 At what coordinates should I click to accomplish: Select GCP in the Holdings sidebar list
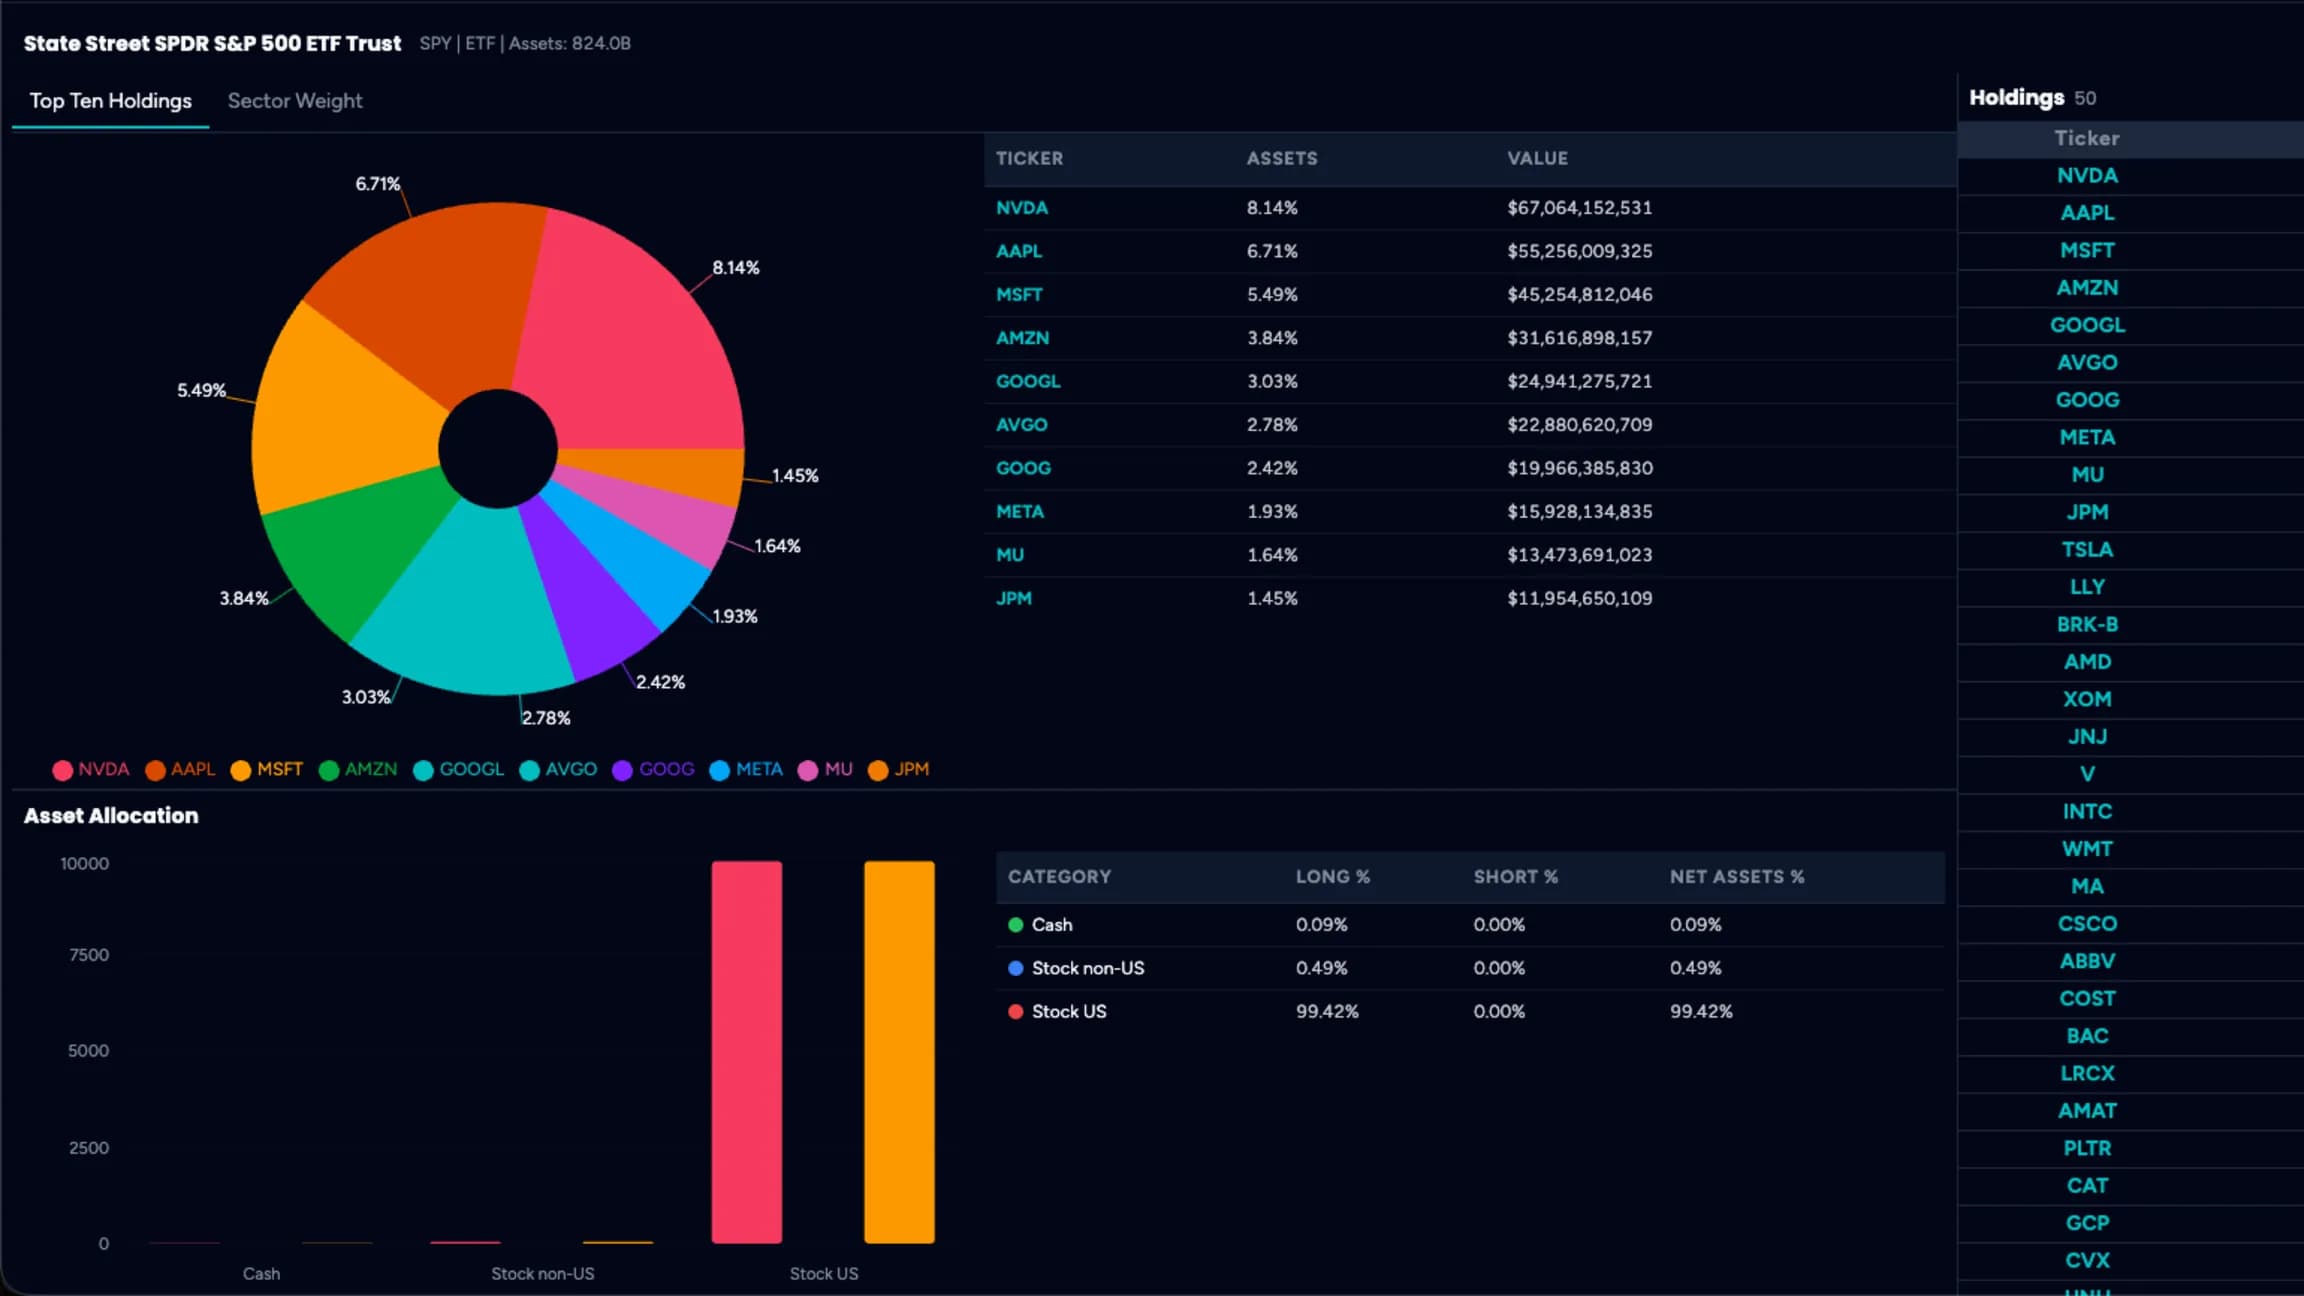click(2087, 1223)
